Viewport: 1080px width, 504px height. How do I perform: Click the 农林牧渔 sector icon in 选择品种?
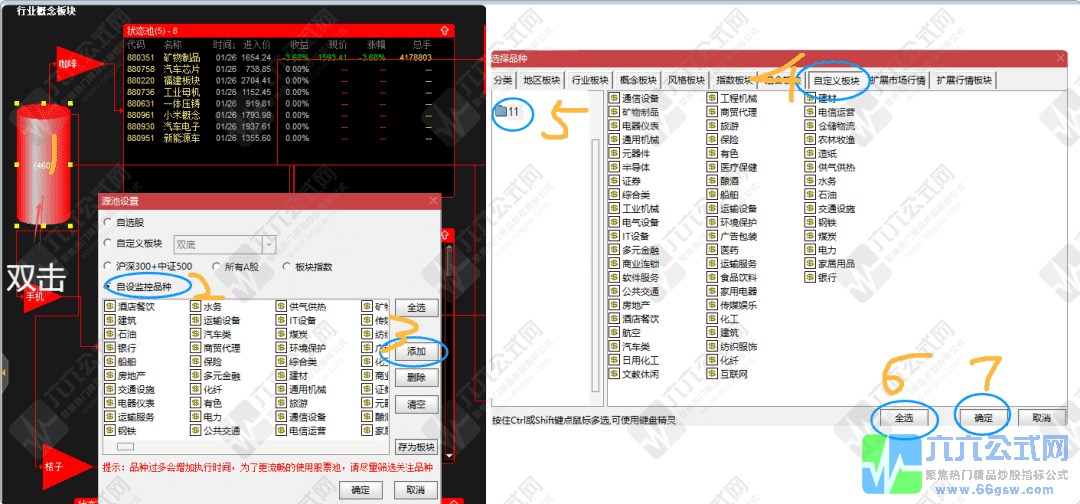point(810,140)
